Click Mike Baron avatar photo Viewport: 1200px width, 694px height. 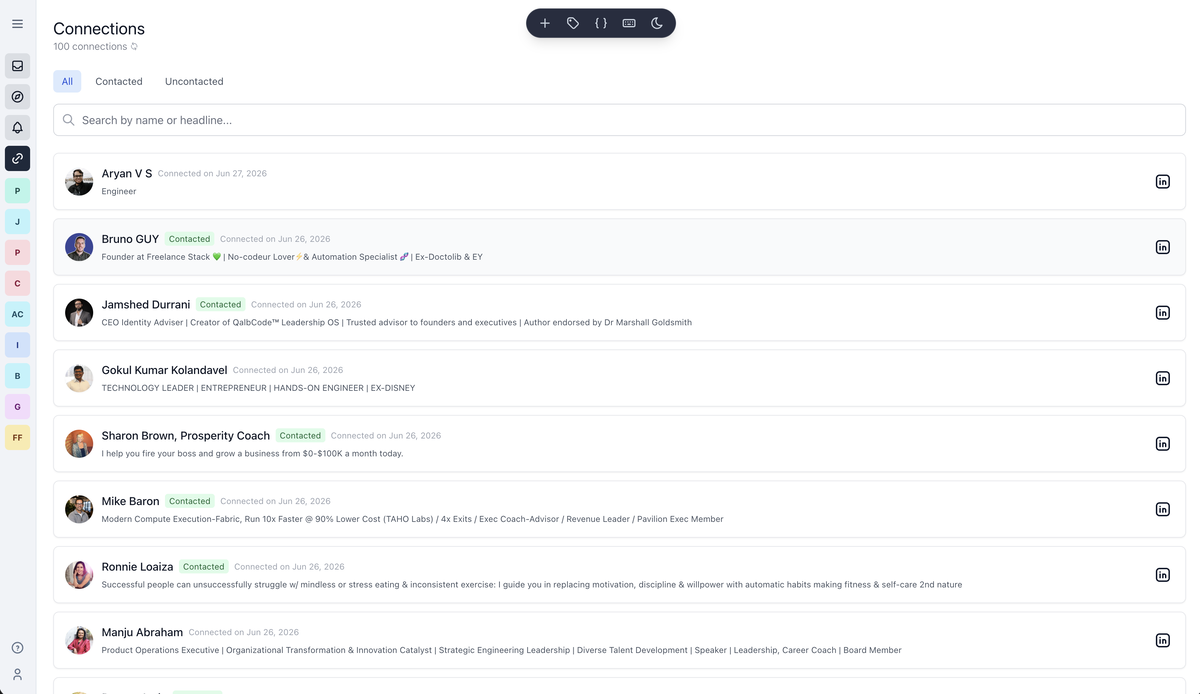point(79,509)
